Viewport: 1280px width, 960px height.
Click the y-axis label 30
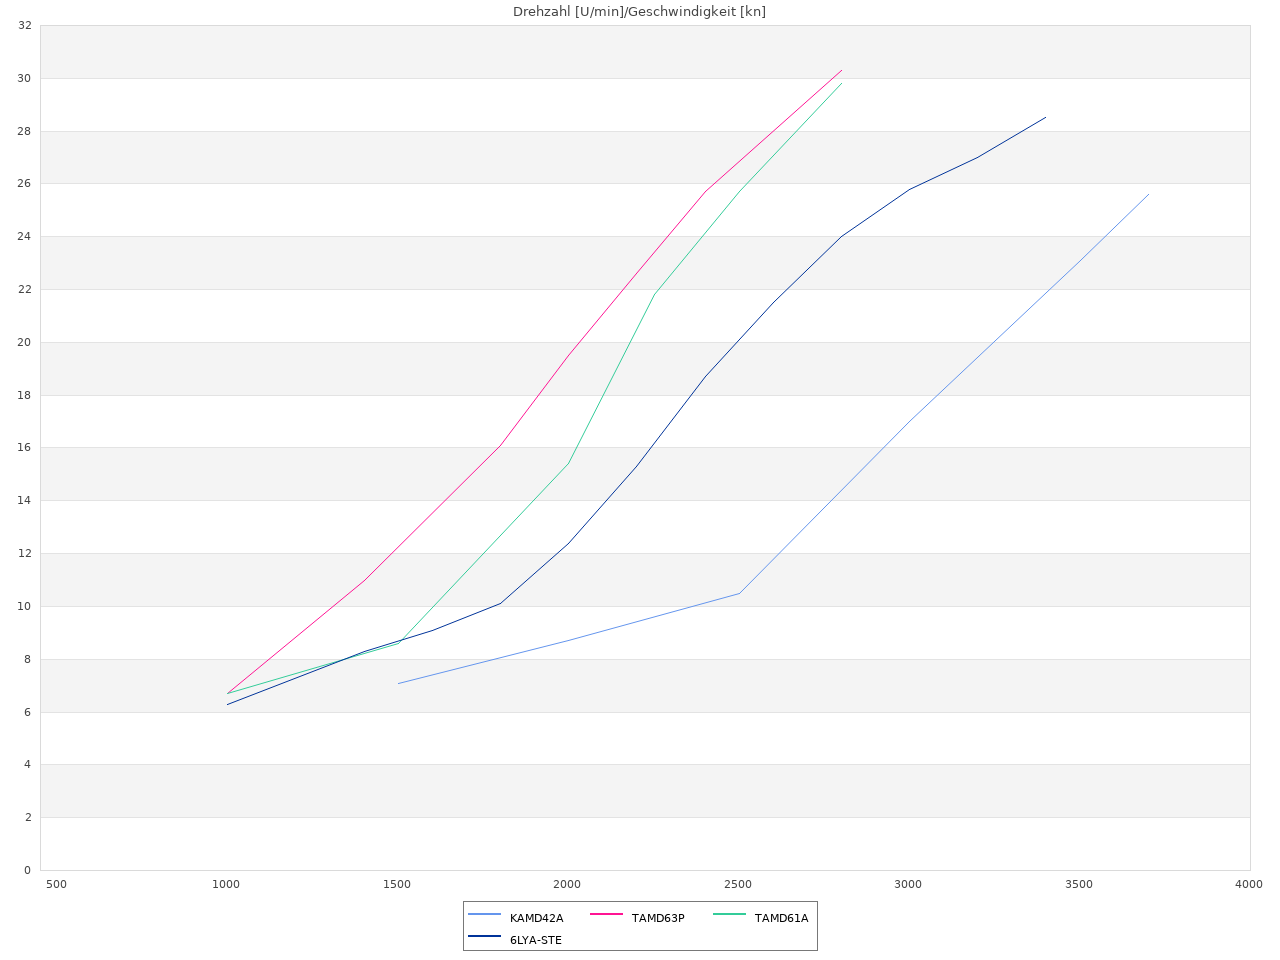[x=25, y=78]
